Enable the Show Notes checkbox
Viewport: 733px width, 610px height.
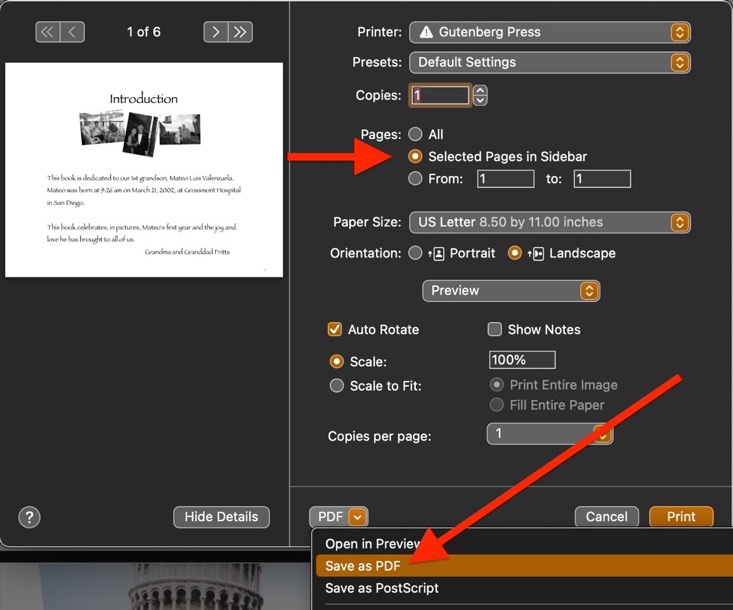[x=495, y=329]
